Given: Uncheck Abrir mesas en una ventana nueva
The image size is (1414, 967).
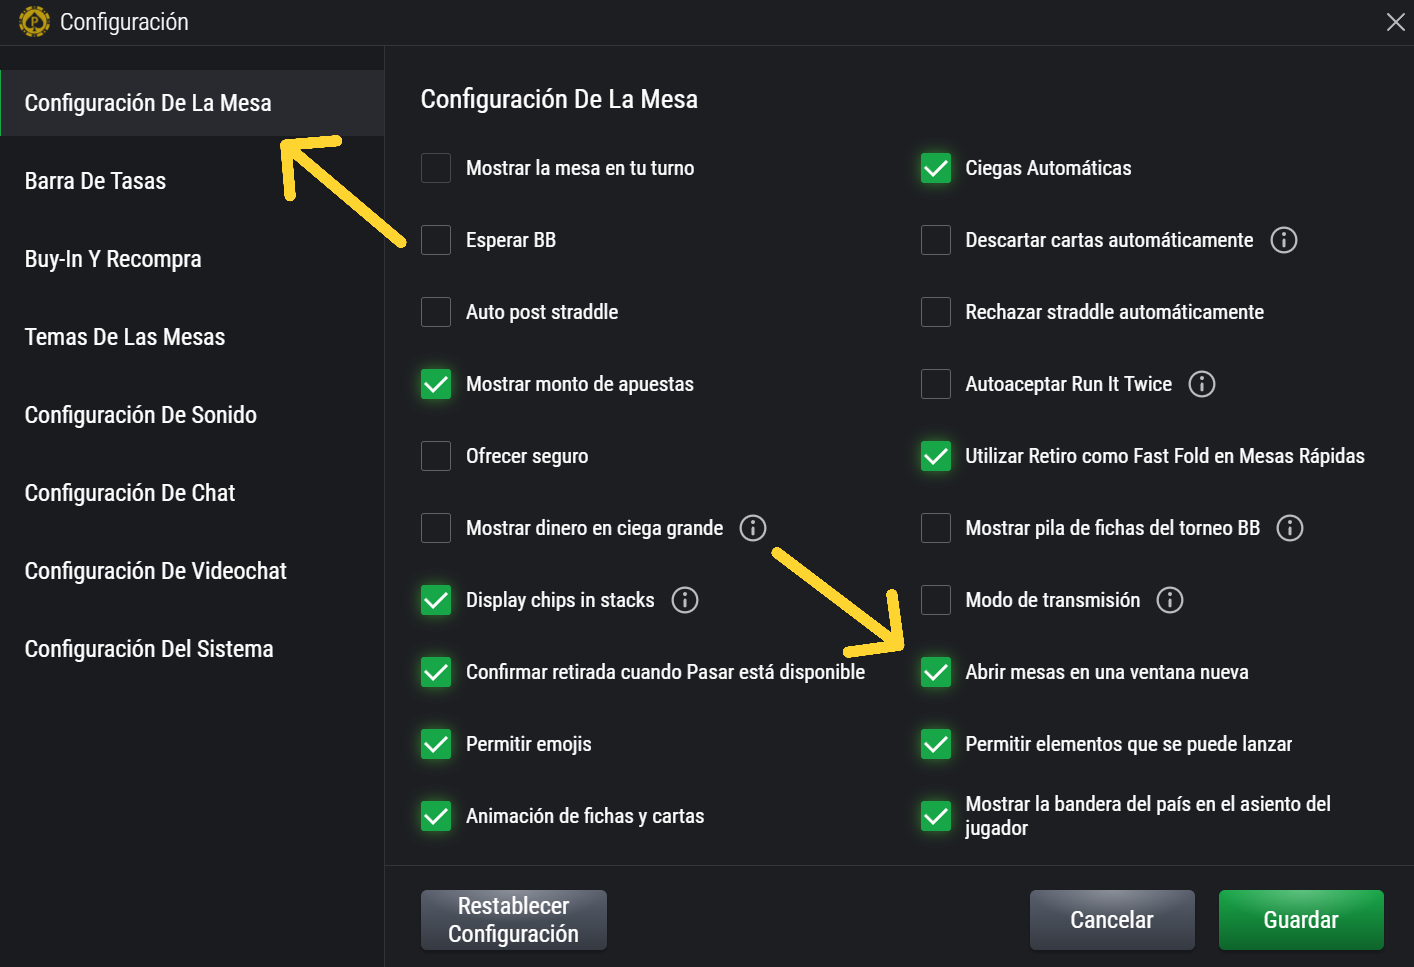Looking at the screenshot, I should [x=935, y=672].
